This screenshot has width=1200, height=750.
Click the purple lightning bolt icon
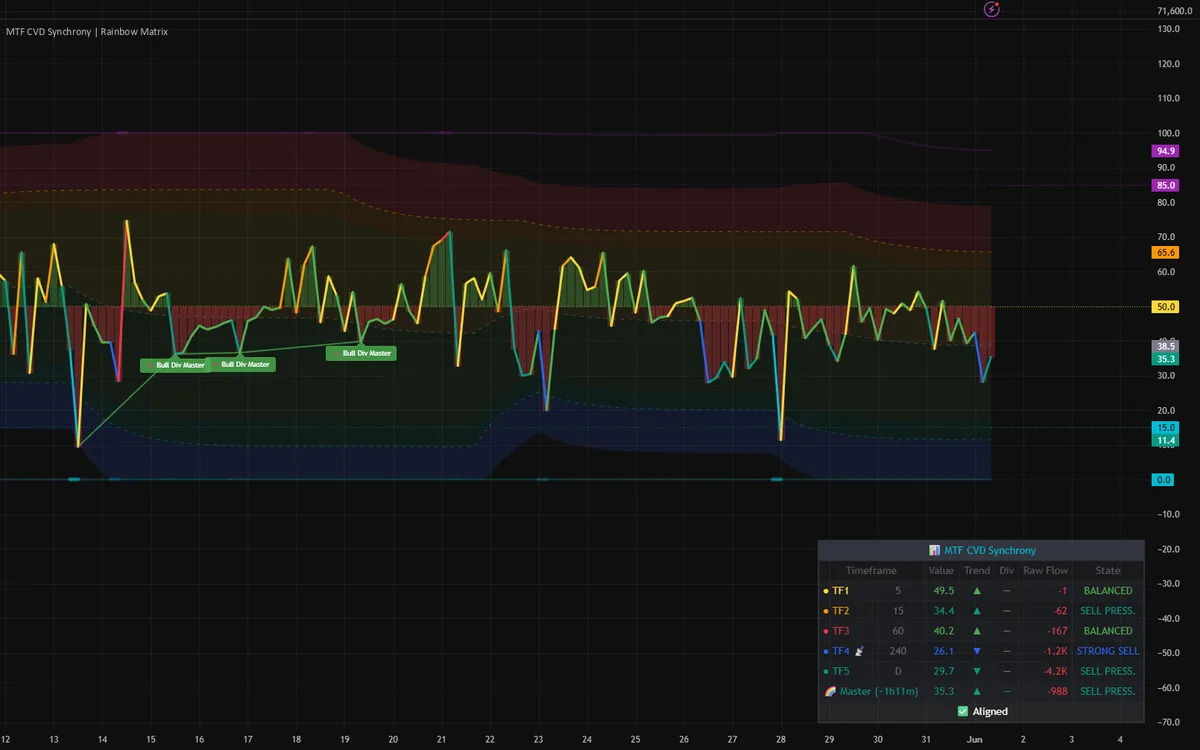(991, 10)
